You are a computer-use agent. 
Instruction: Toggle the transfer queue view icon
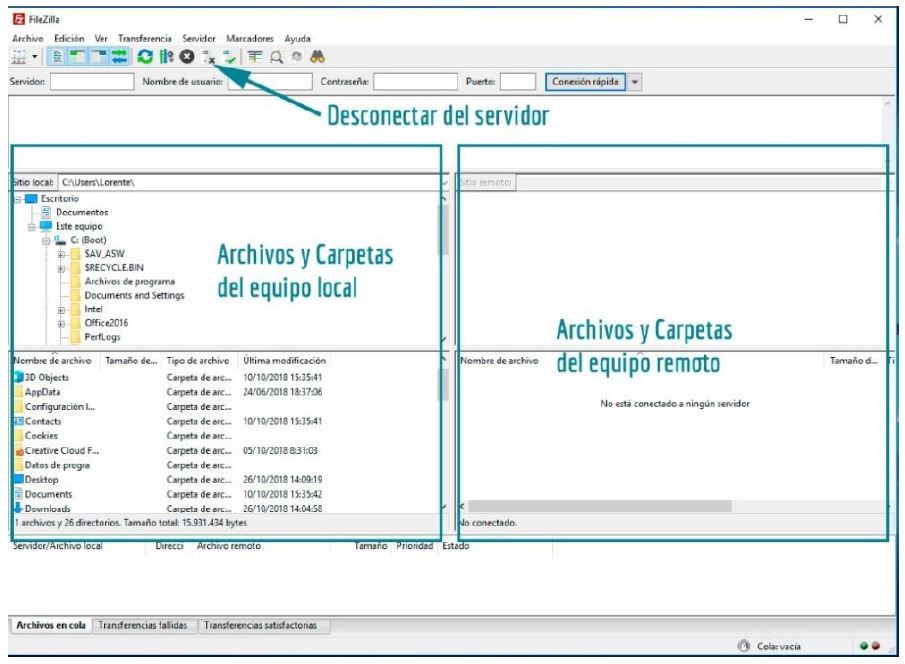point(119,57)
